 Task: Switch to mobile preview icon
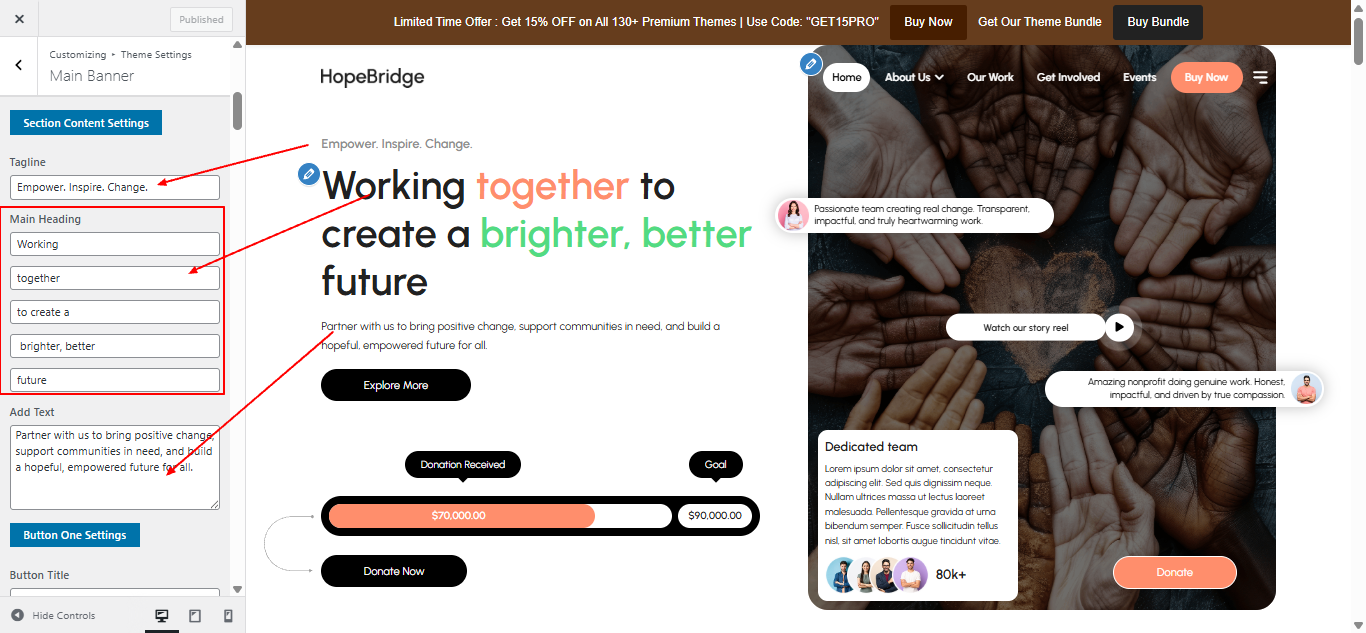click(x=228, y=616)
